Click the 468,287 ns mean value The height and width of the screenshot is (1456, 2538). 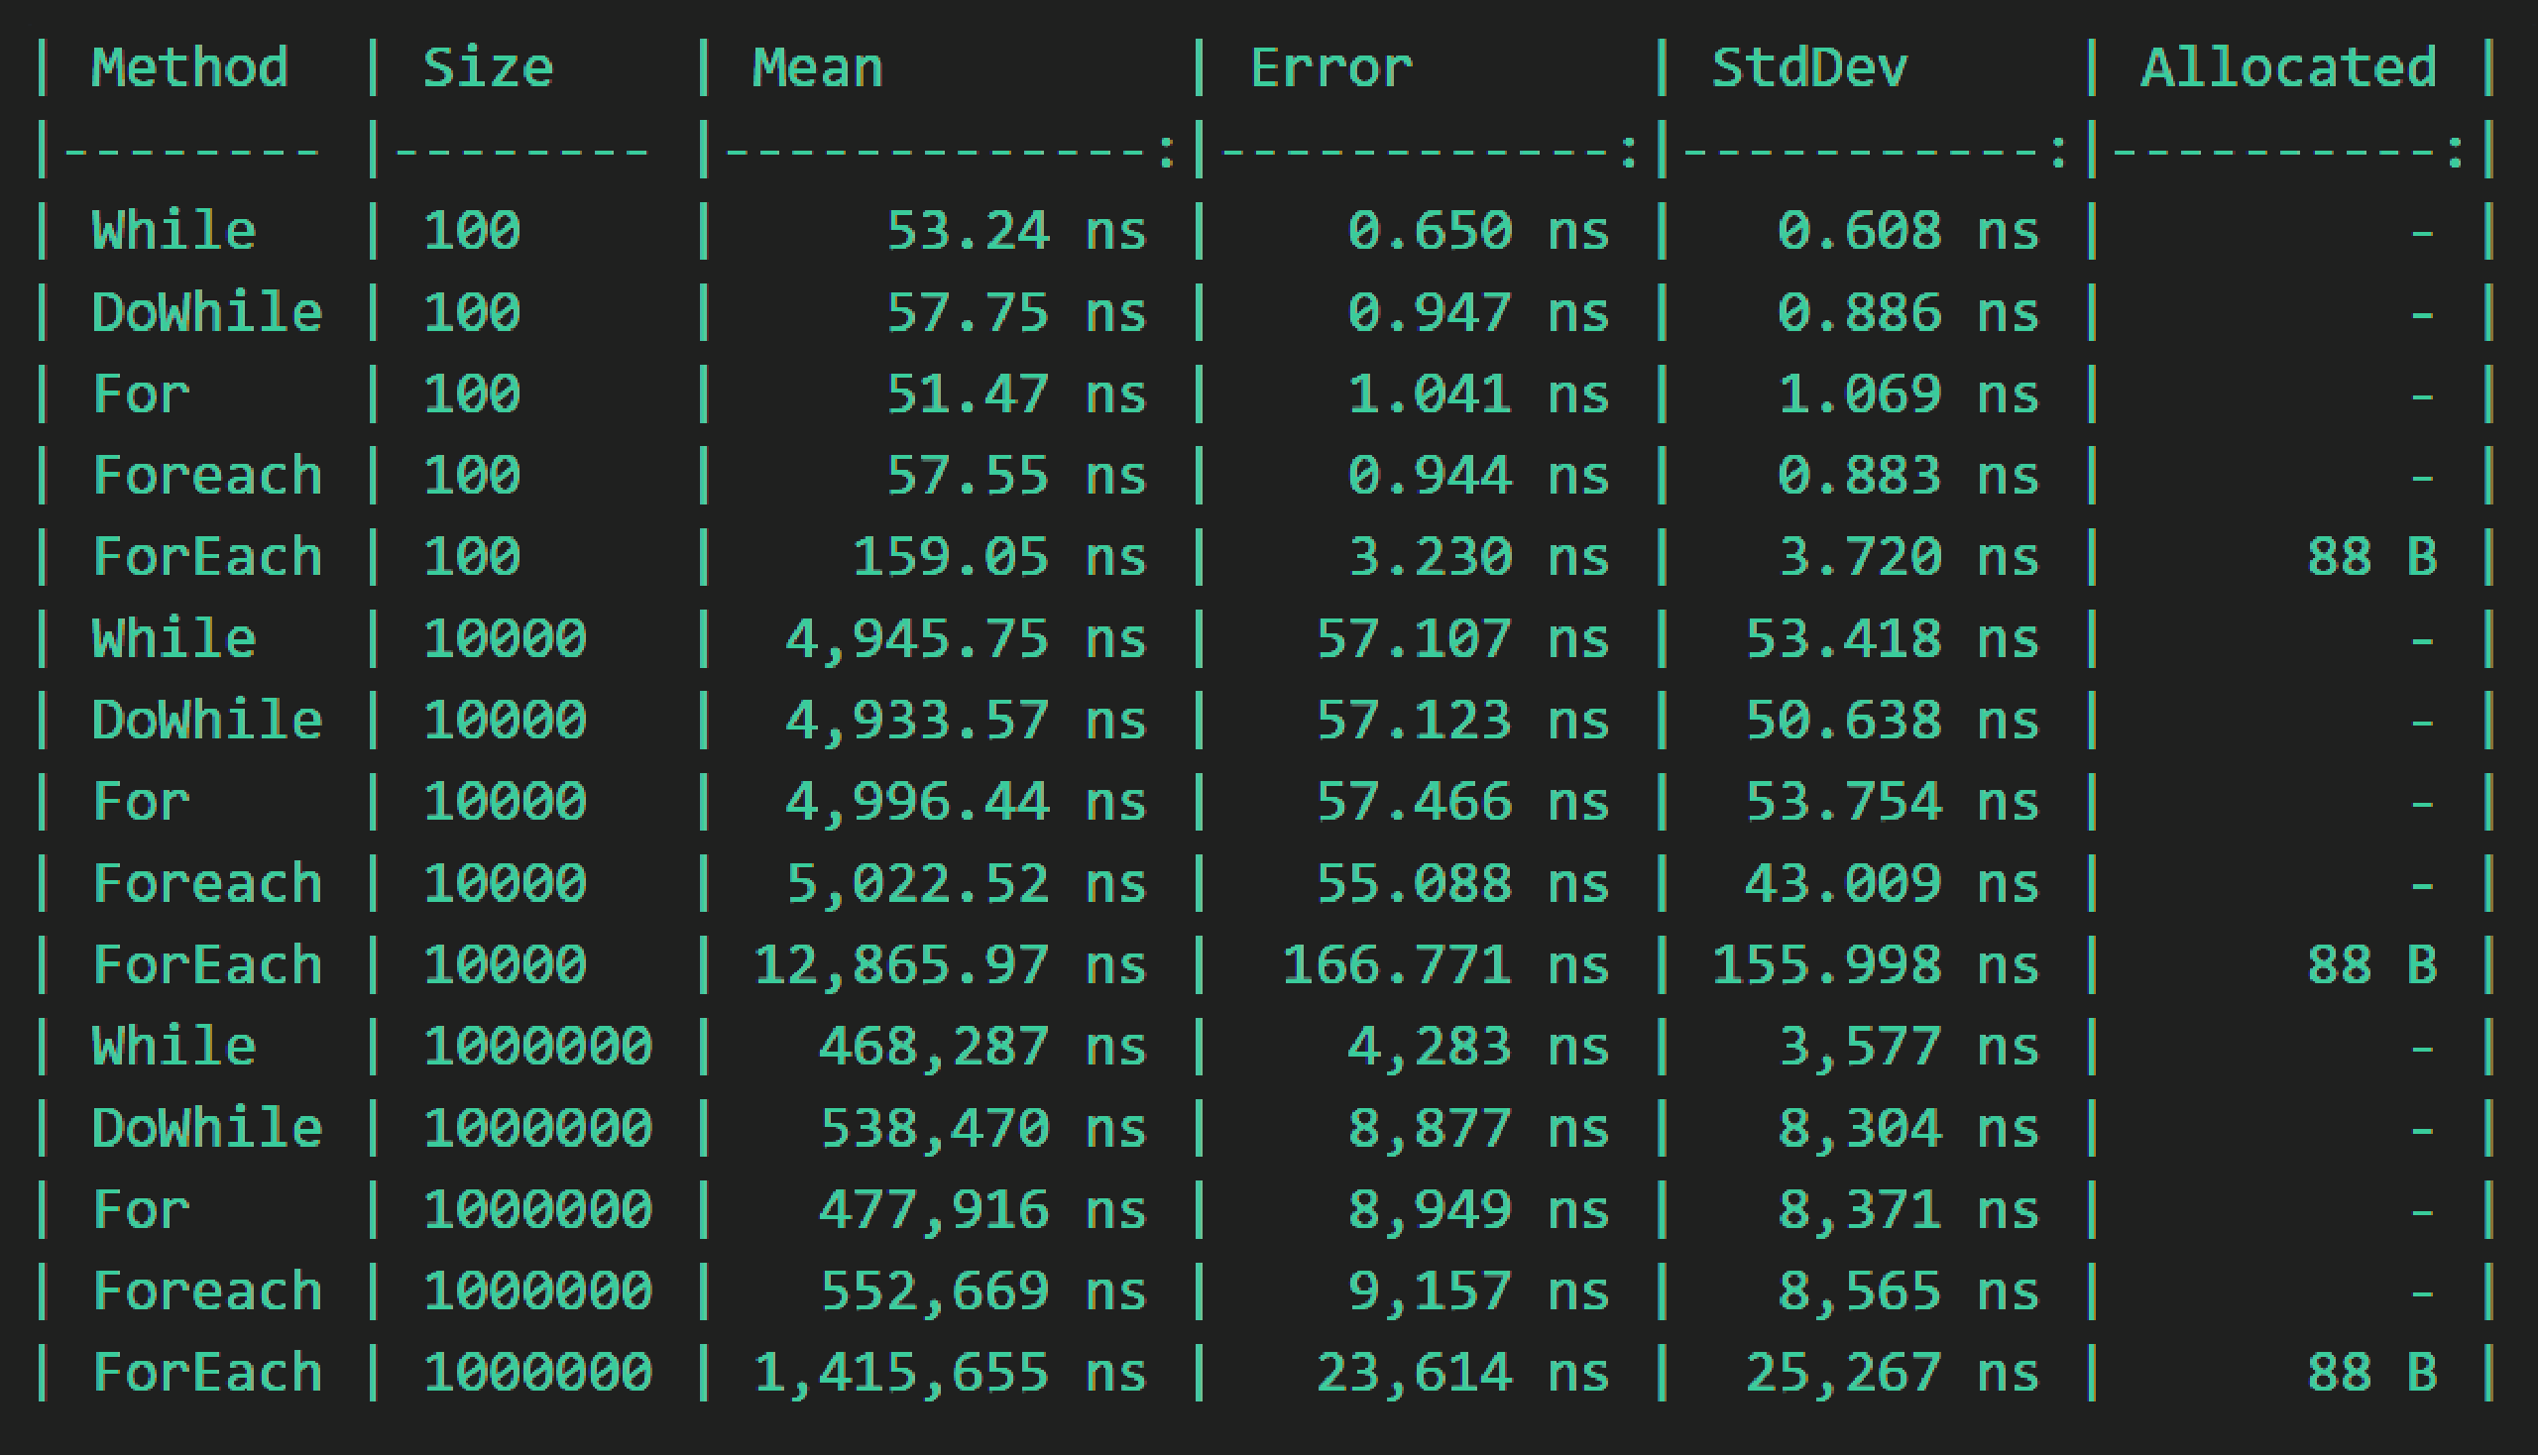(982, 1047)
